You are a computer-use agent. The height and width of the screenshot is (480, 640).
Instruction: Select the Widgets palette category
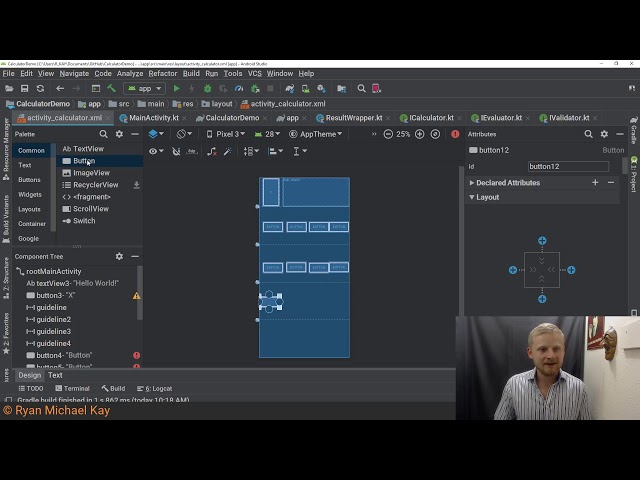30,194
